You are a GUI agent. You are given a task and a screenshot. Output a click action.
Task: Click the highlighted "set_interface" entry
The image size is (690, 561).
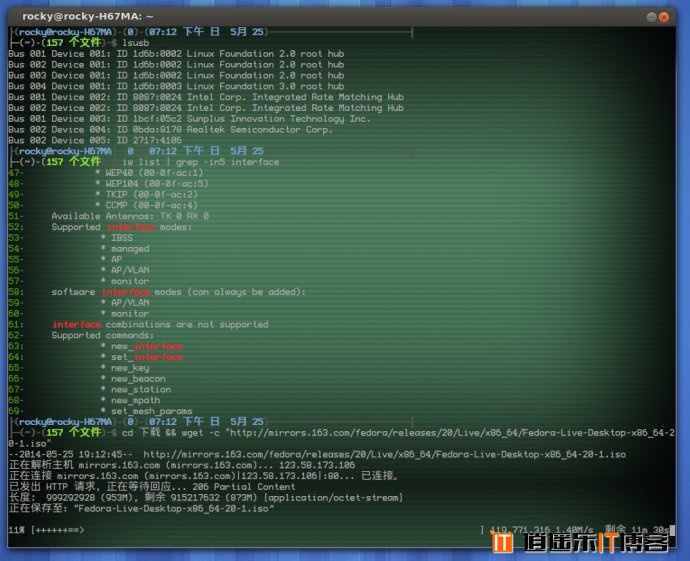tap(146, 357)
